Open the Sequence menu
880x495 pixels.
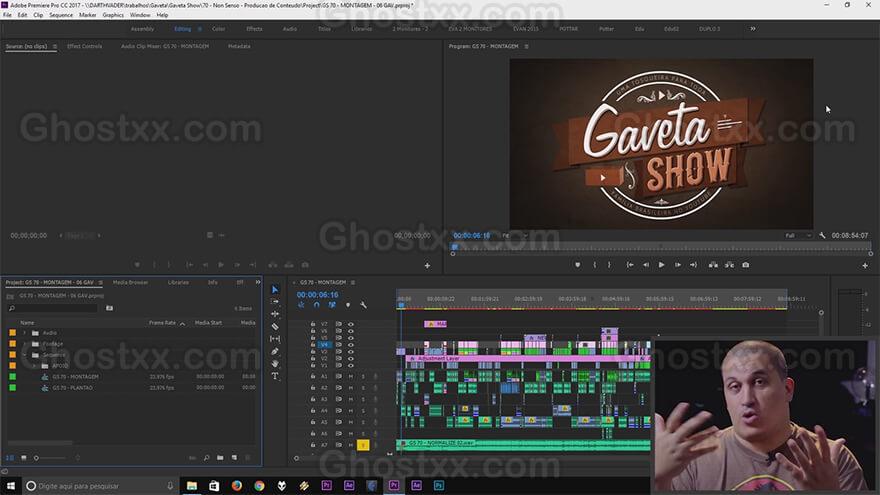61,15
